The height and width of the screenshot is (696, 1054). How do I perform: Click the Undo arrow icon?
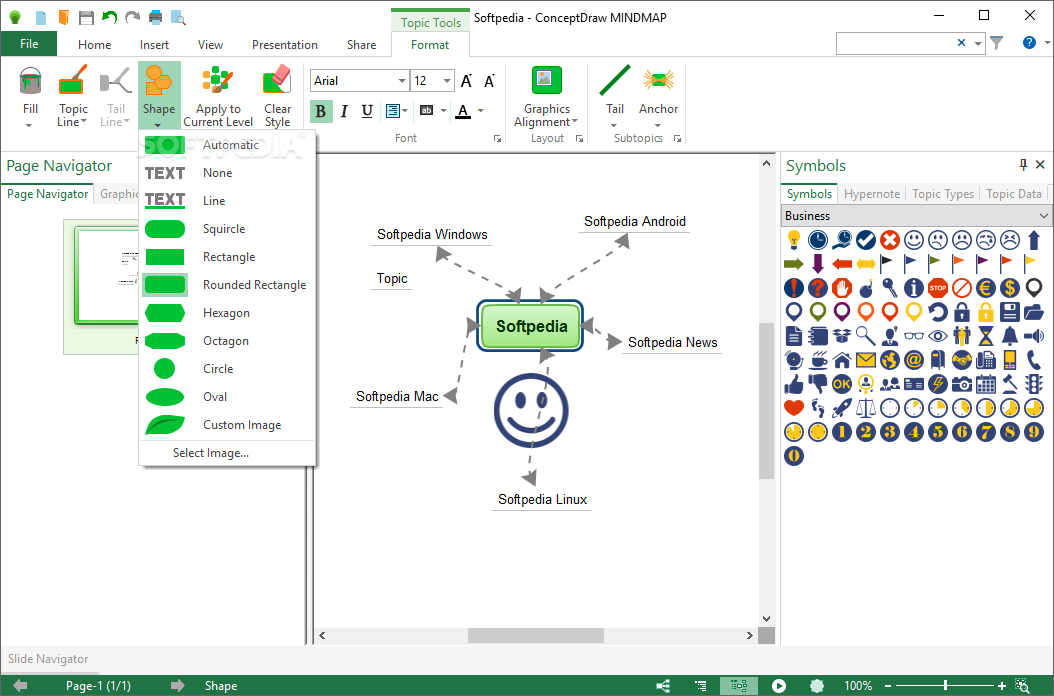pyautogui.click(x=109, y=17)
